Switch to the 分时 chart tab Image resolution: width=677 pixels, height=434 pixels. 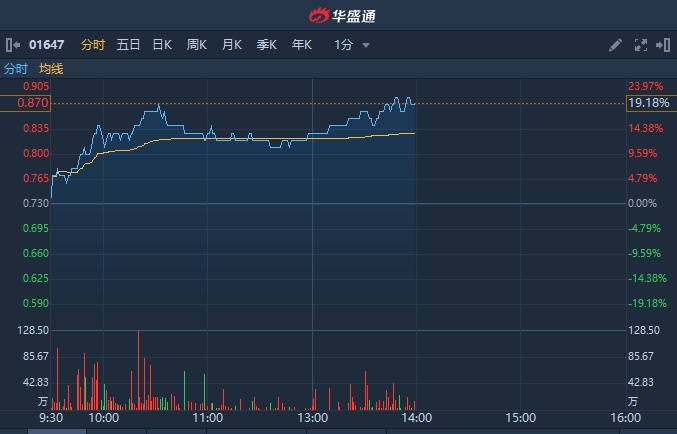click(x=92, y=45)
